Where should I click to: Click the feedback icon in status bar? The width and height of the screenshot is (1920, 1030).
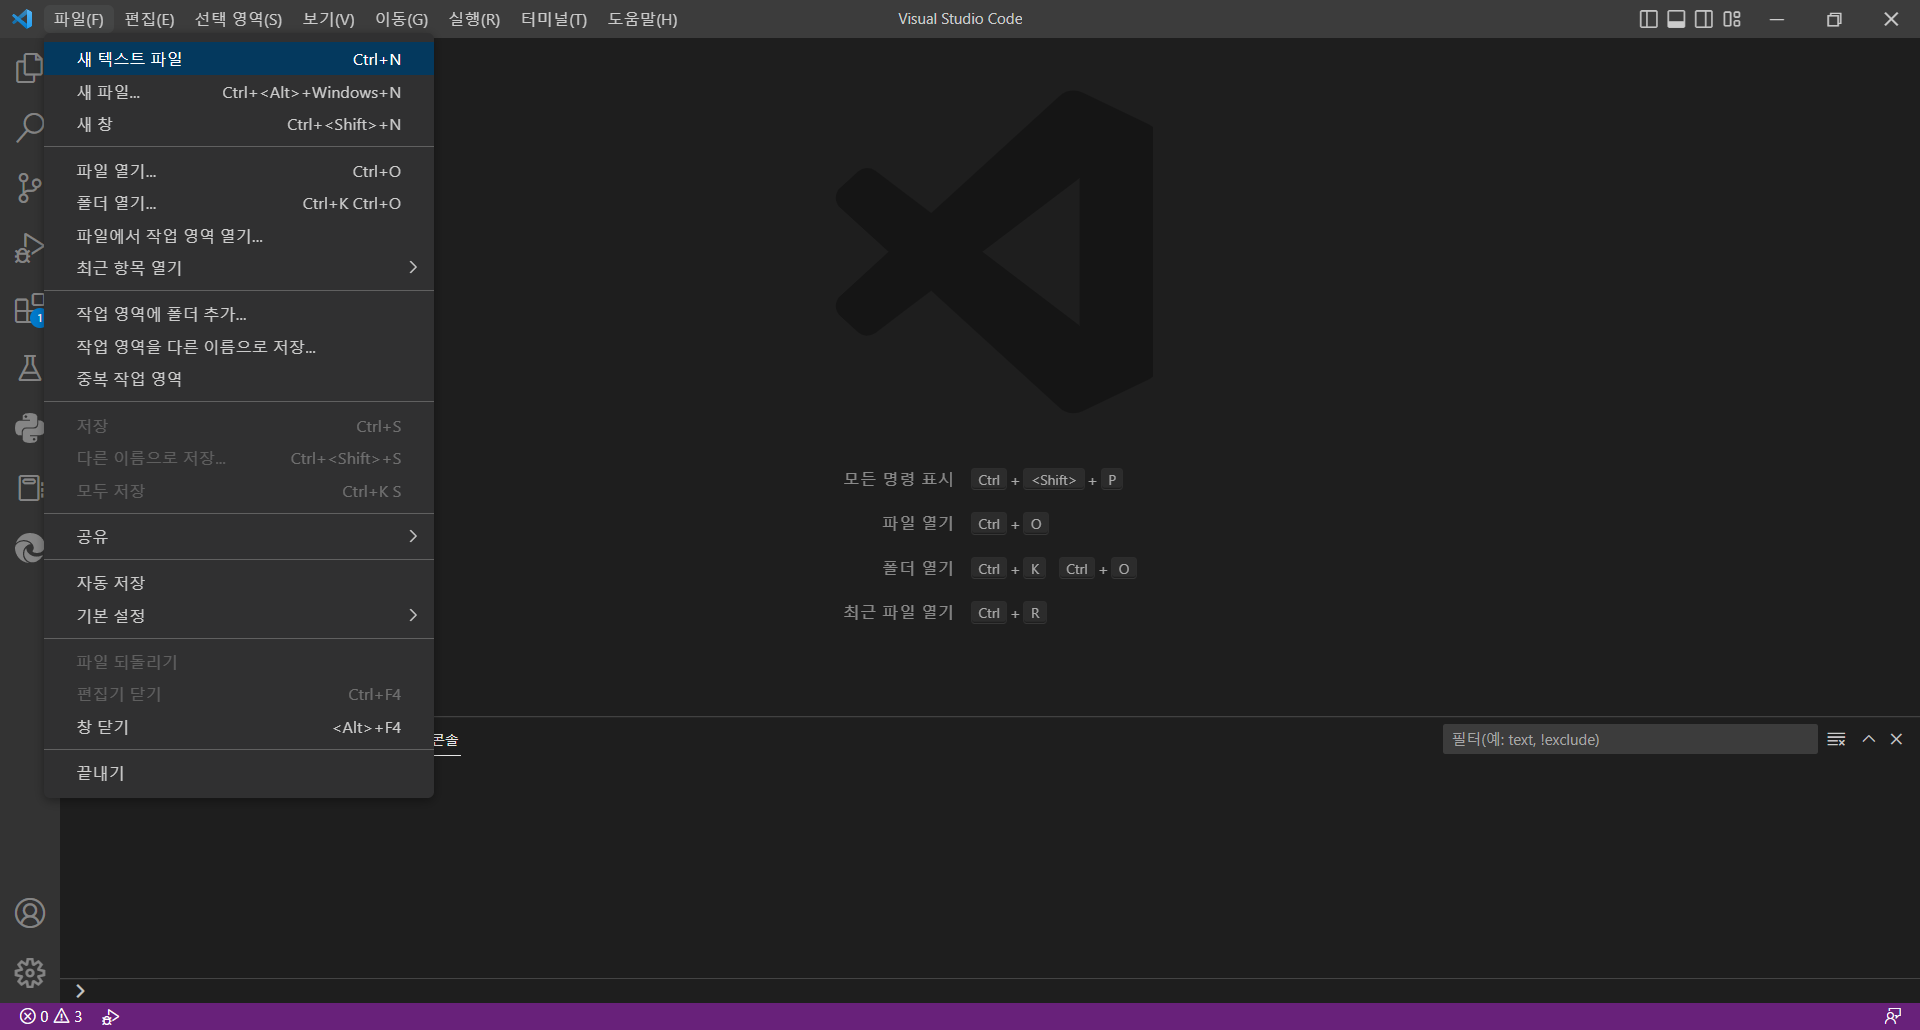1893,1016
